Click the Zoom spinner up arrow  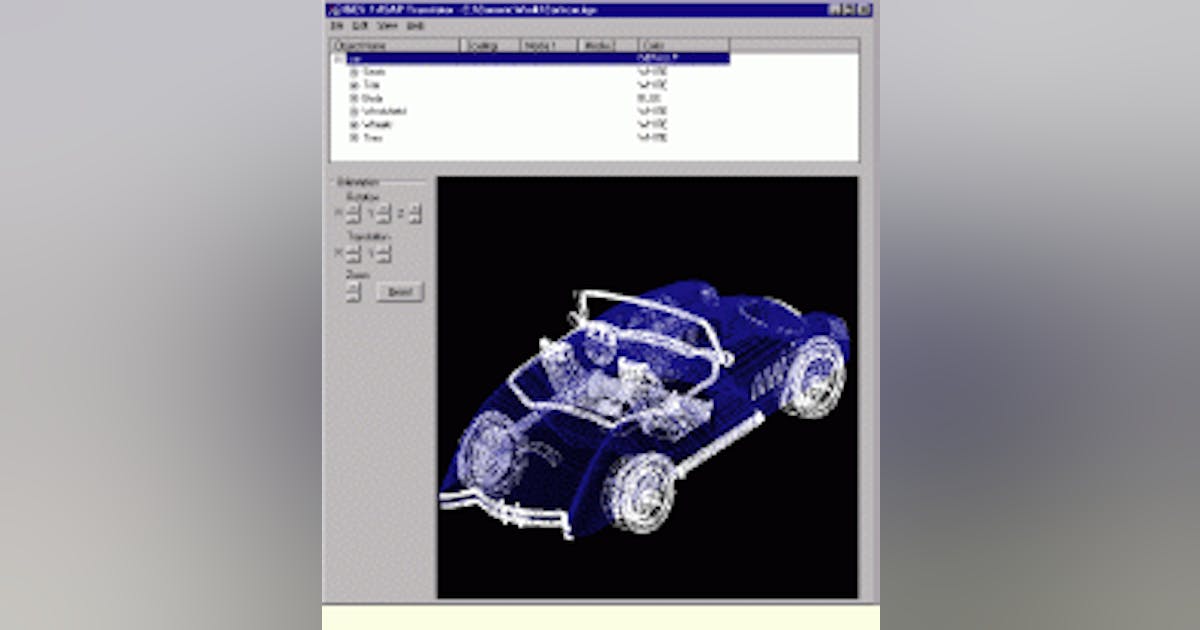[353, 287]
